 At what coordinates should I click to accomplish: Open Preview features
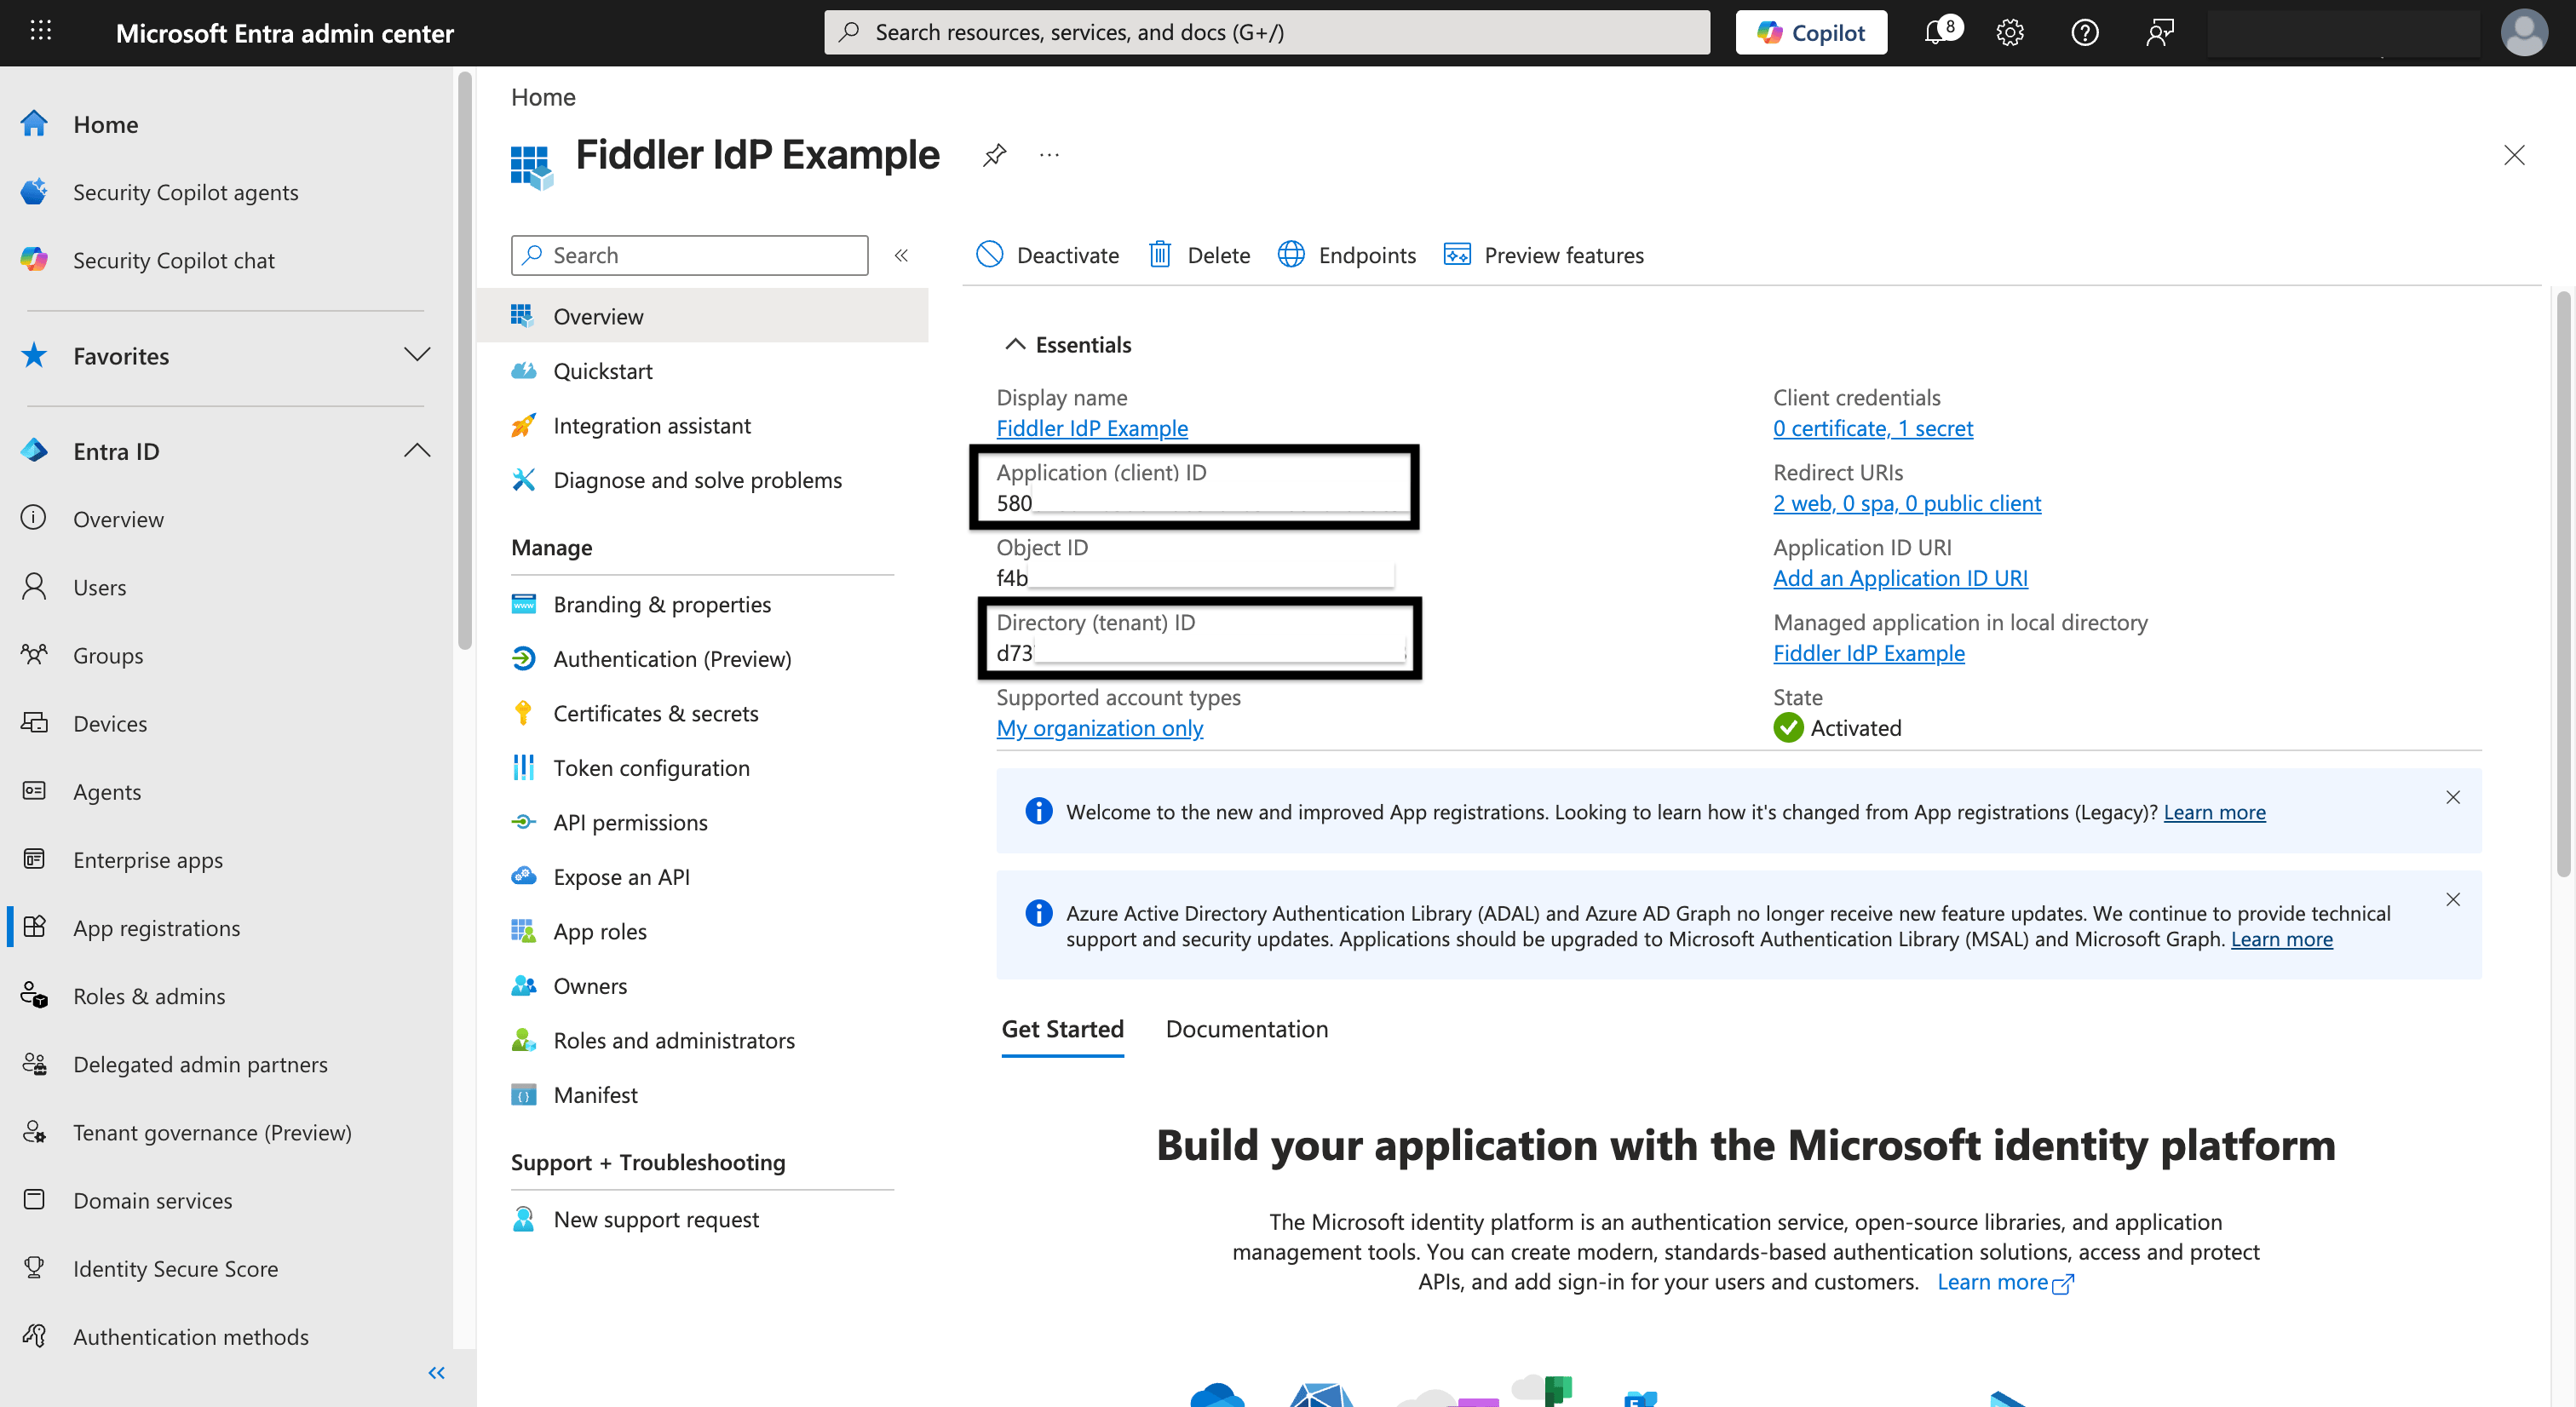click(1543, 255)
